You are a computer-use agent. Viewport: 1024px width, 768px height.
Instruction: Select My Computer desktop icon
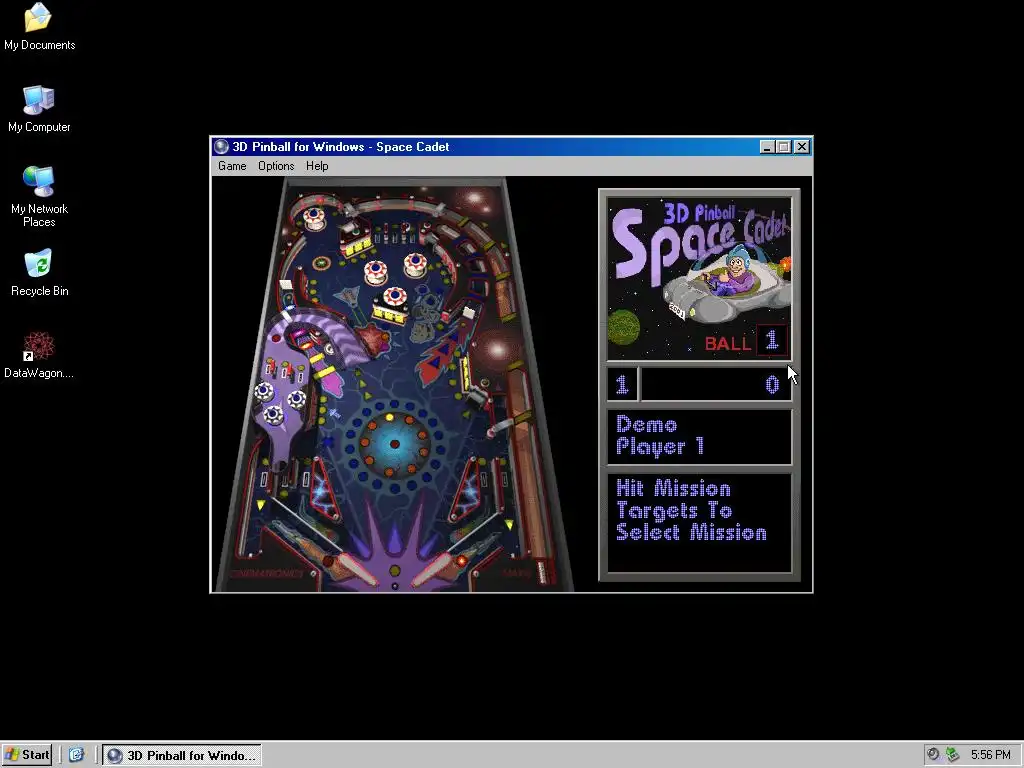[x=39, y=109]
